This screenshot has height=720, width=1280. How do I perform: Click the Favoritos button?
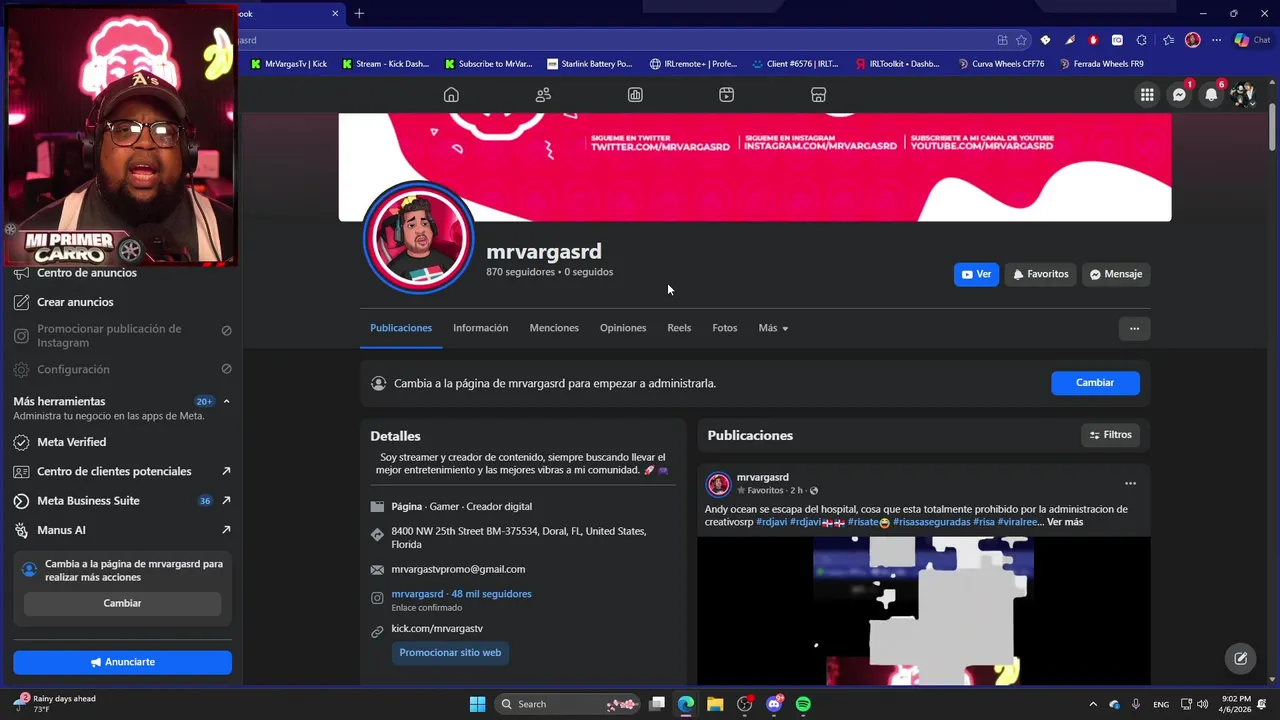pyautogui.click(x=1040, y=274)
